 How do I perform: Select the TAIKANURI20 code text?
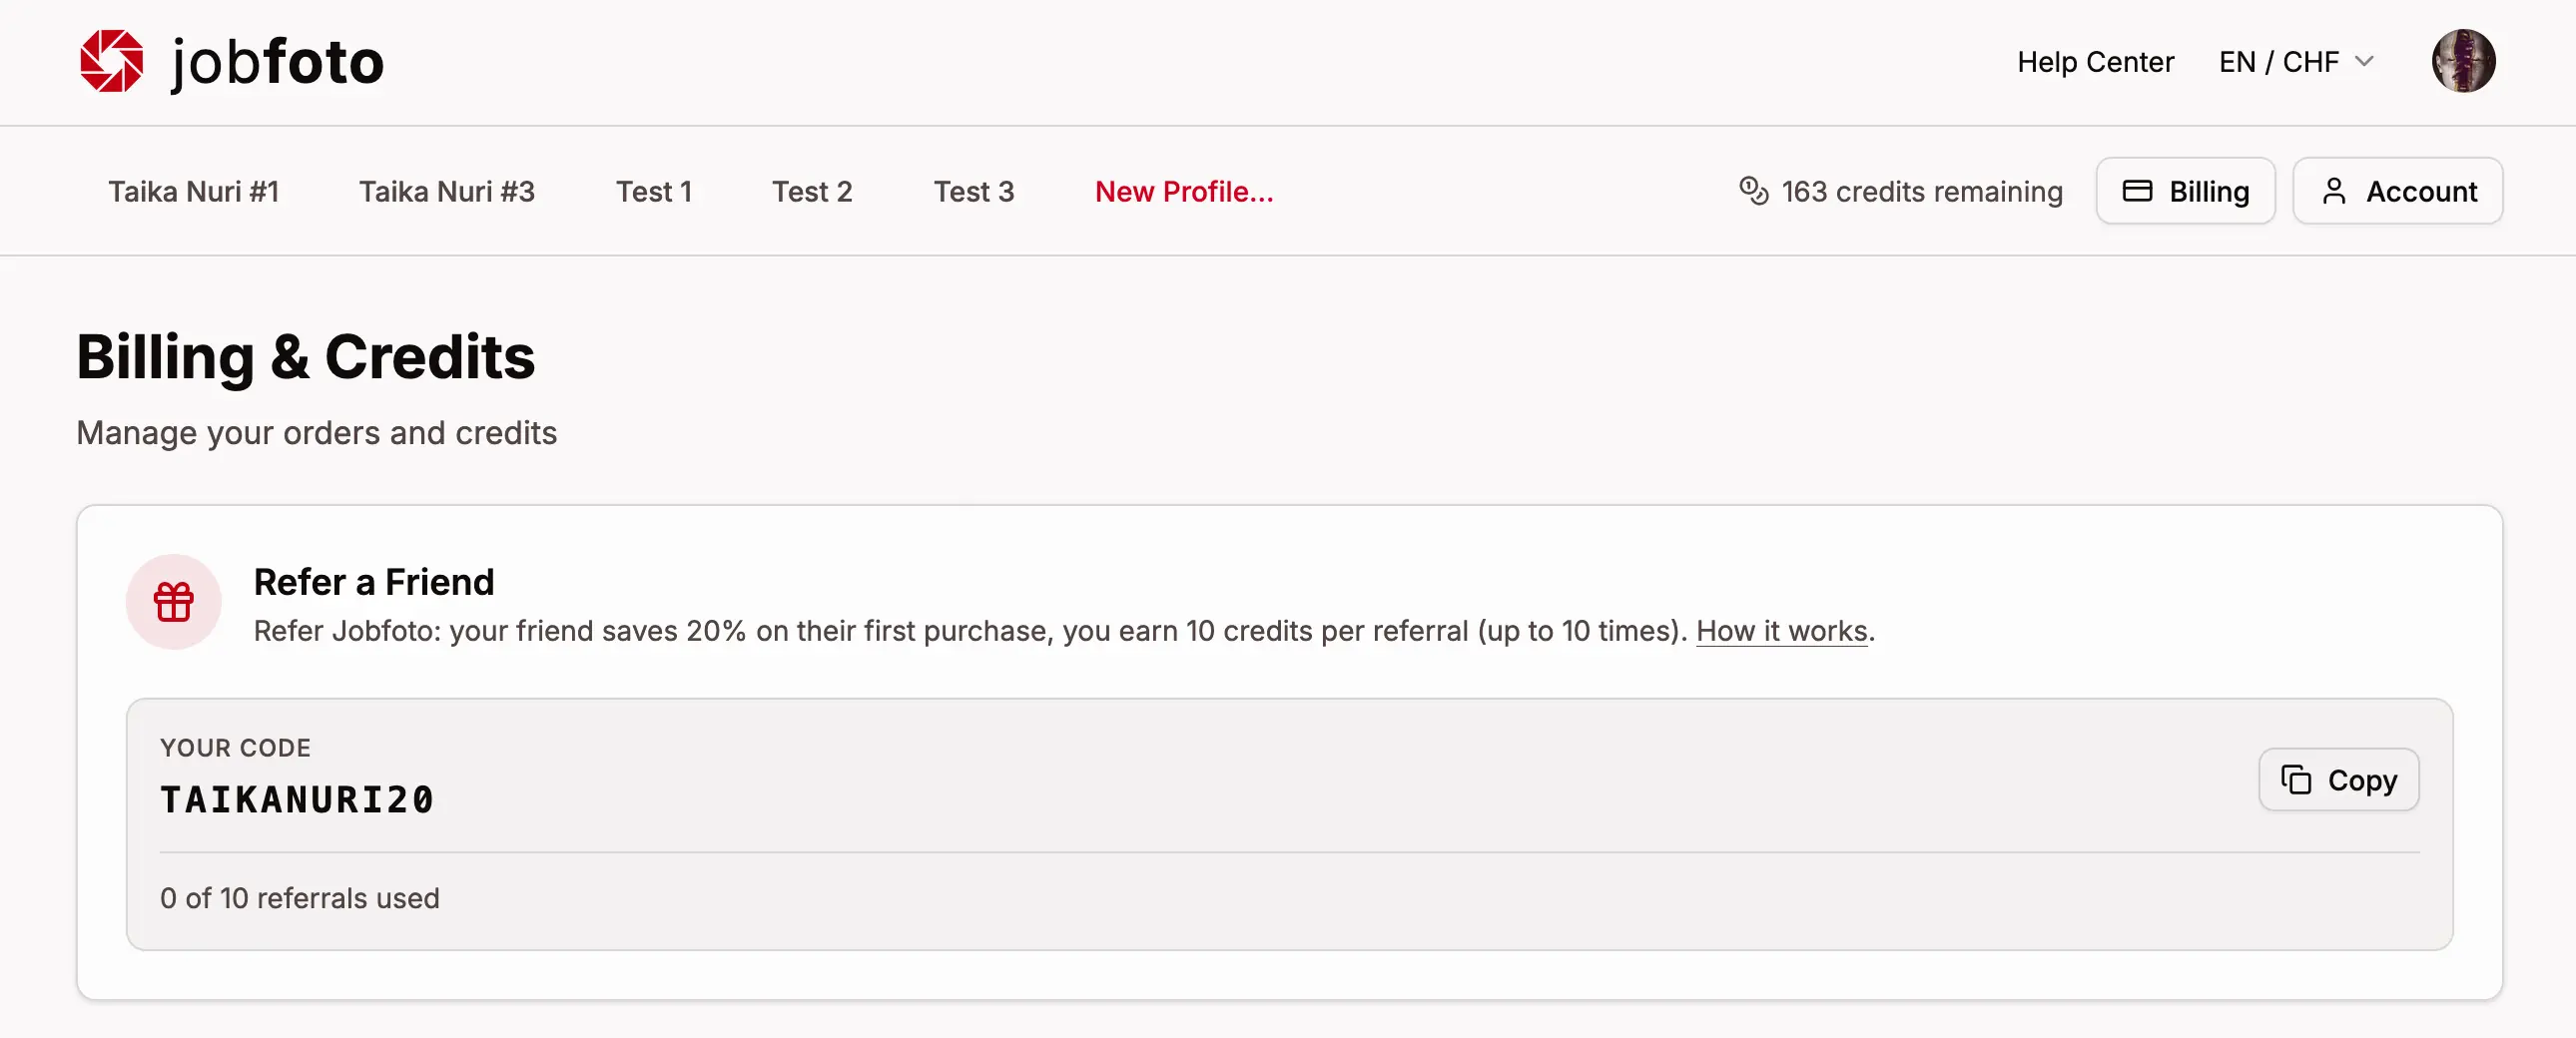point(297,800)
